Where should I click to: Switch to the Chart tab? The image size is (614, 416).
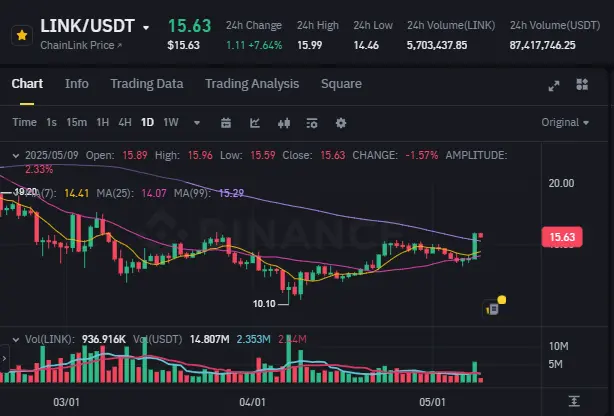click(27, 83)
